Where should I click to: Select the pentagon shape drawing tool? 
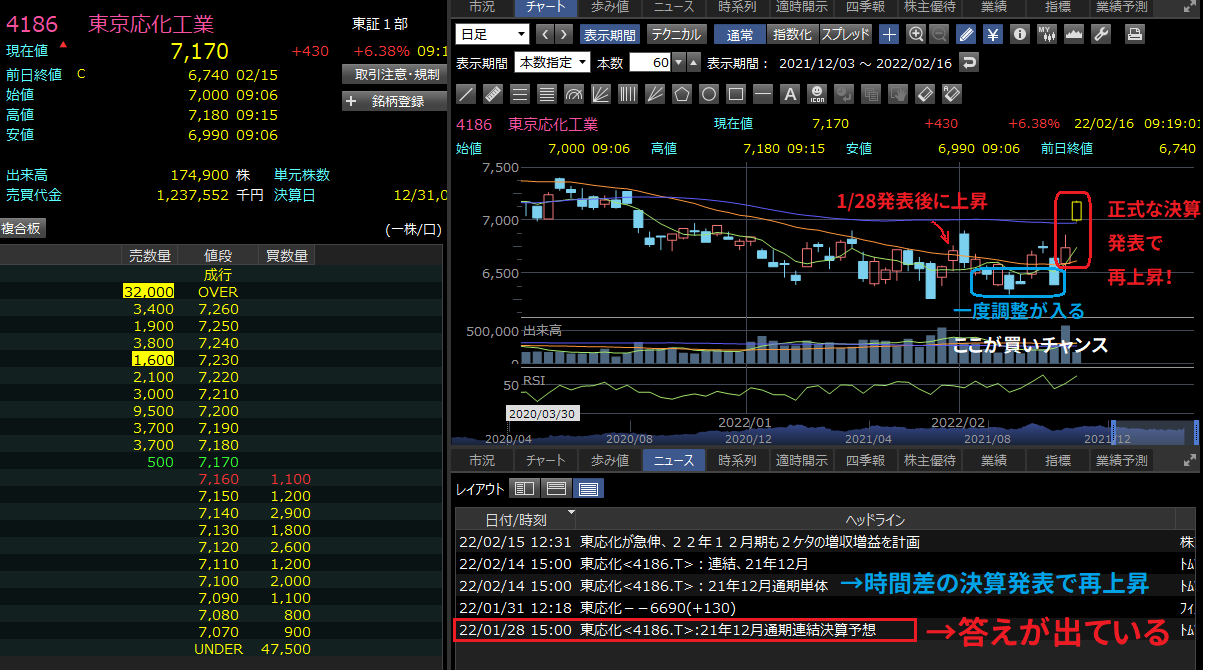click(682, 94)
